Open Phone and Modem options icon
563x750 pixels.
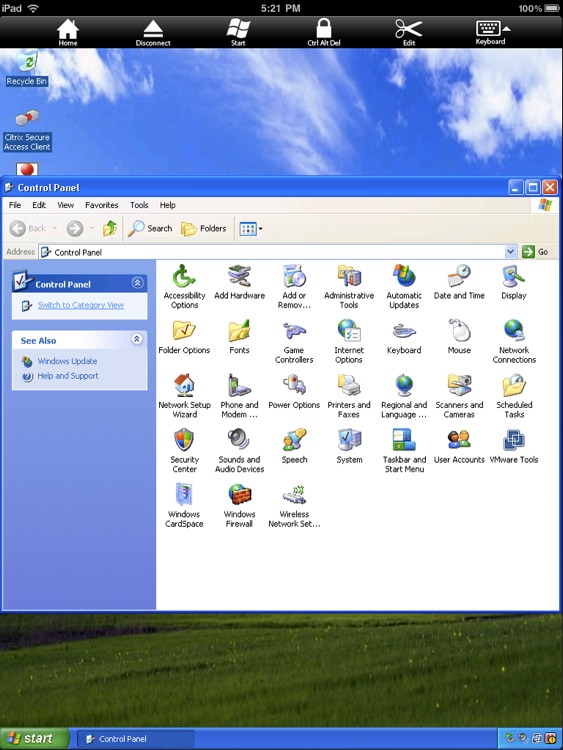[x=239, y=396]
